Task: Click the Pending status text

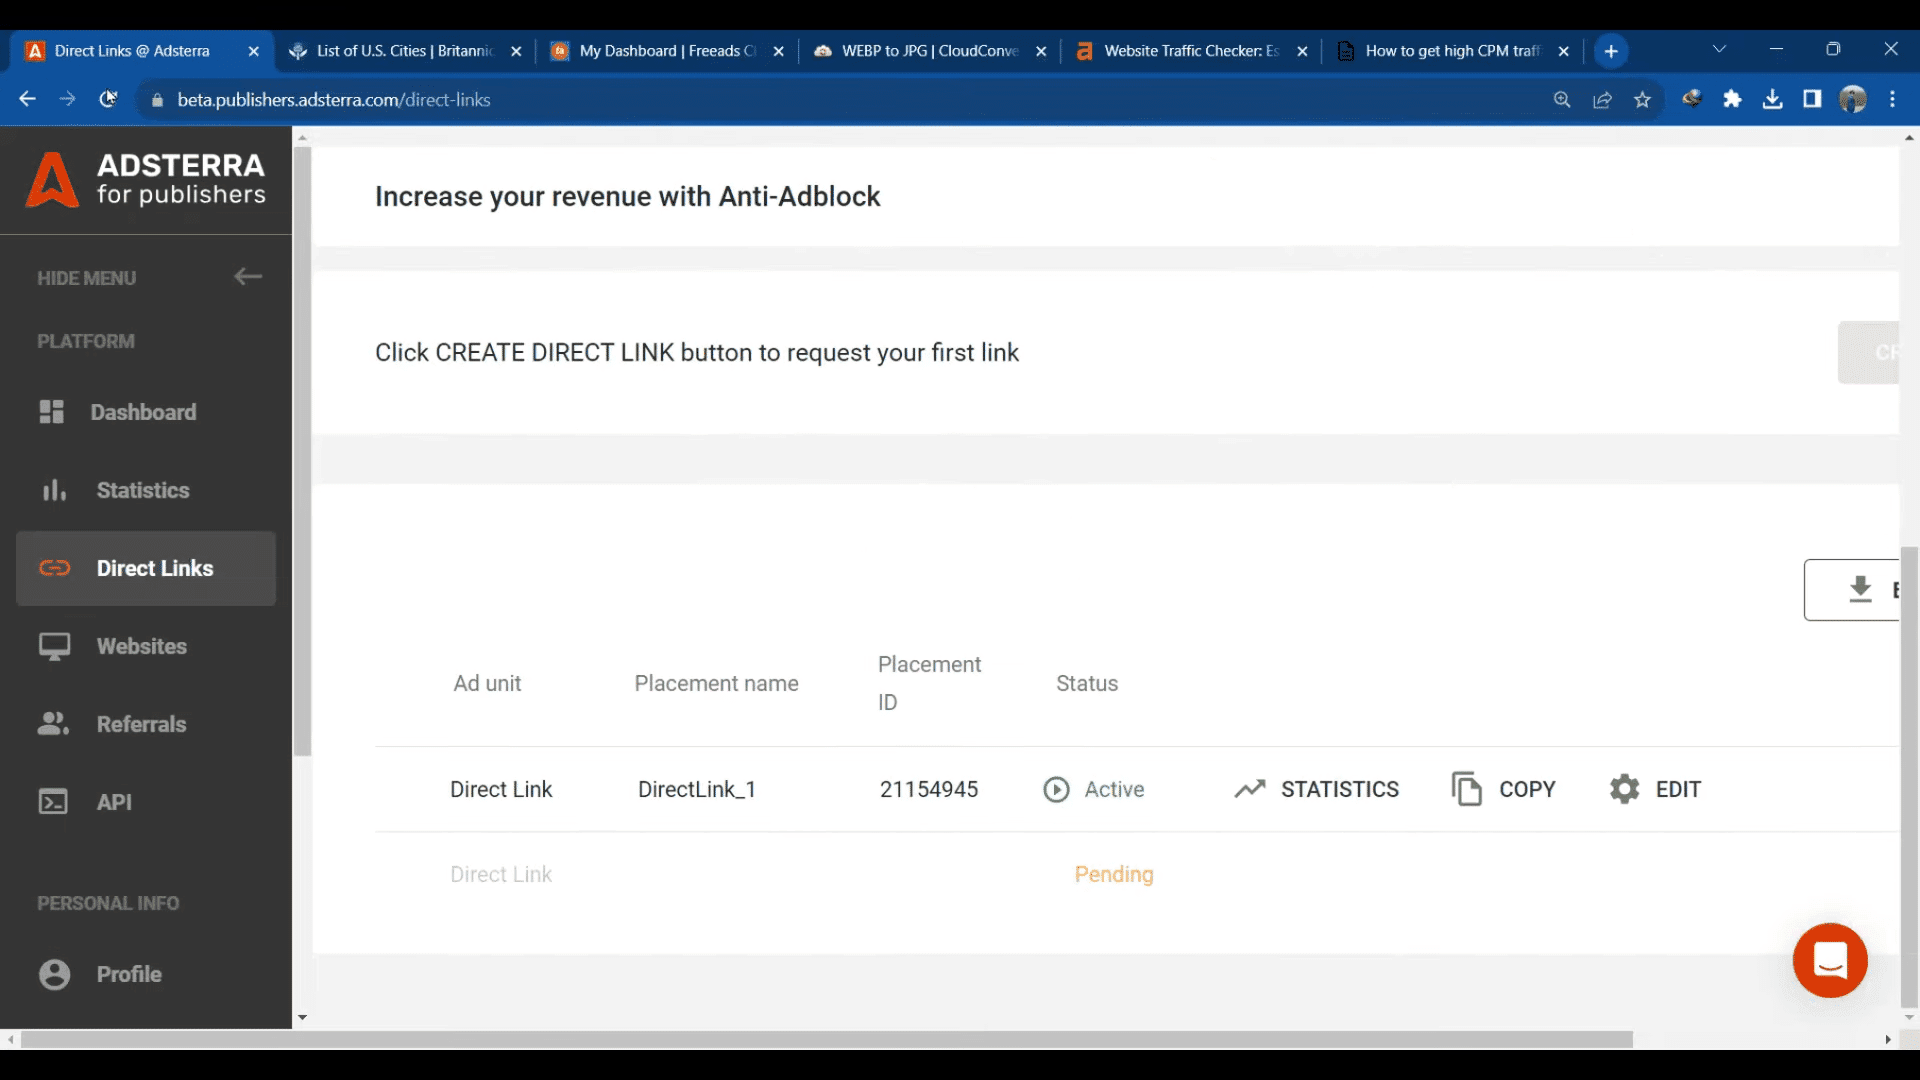Action: click(1114, 874)
